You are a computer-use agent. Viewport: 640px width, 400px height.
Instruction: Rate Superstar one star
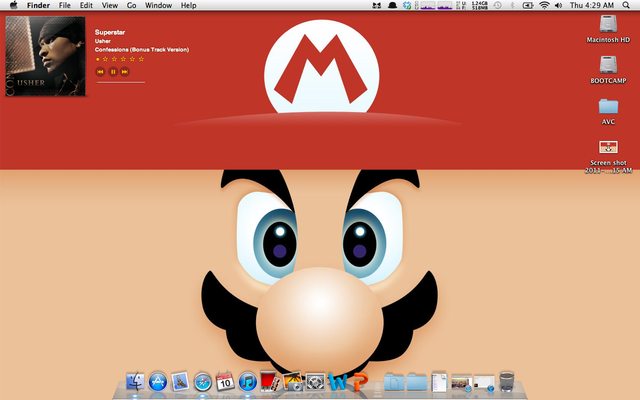click(x=105, y=59)
